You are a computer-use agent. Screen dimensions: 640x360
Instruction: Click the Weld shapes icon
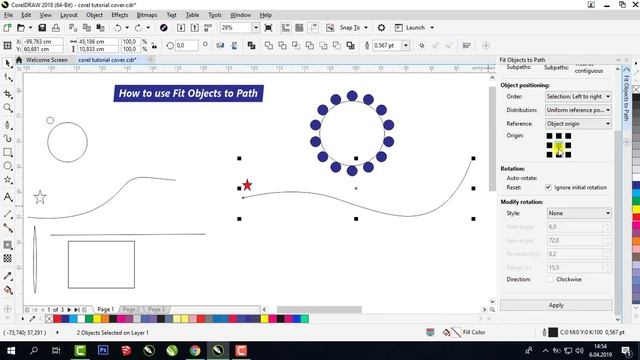coord(269,45)
